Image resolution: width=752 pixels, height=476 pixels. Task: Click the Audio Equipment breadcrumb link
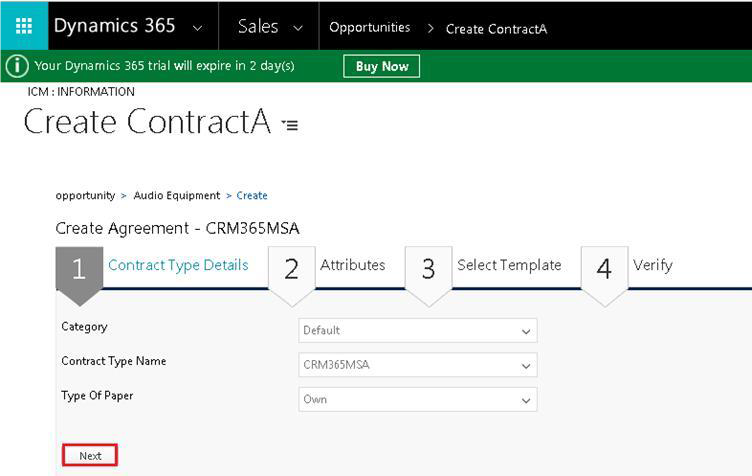click(x=177, y=196)
